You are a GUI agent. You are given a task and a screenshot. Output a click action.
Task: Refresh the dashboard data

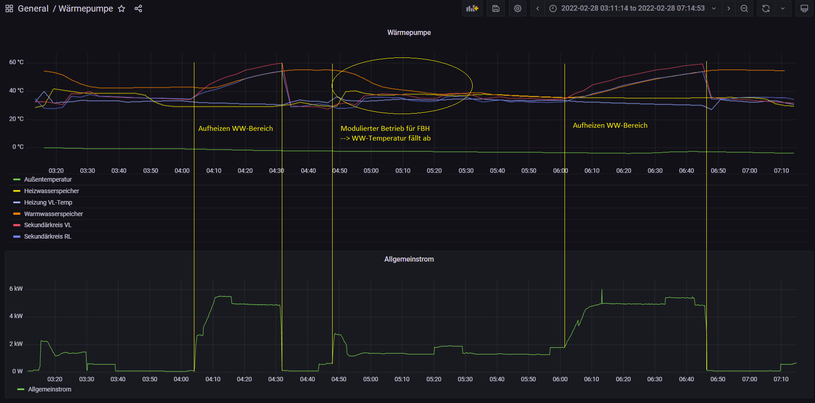766,8
